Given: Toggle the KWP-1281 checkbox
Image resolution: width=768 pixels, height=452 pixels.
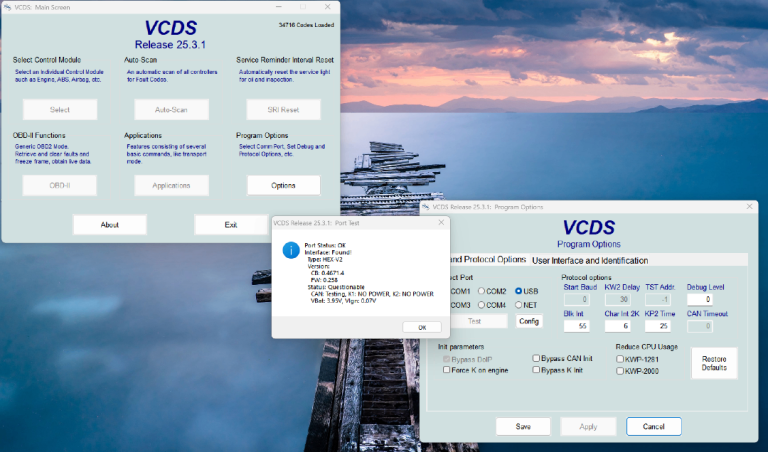Looking at the screenshot, I should point(620,357).
